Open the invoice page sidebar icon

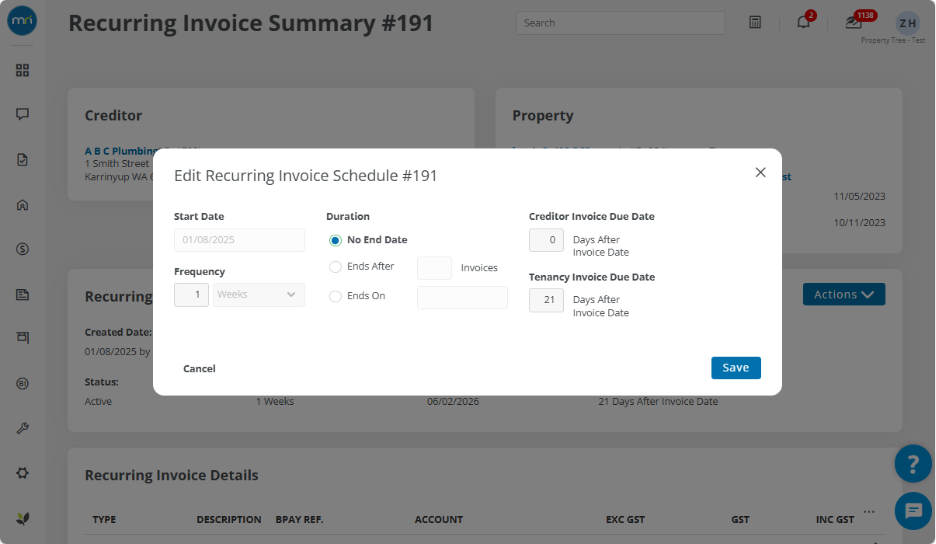coord(22,294)
